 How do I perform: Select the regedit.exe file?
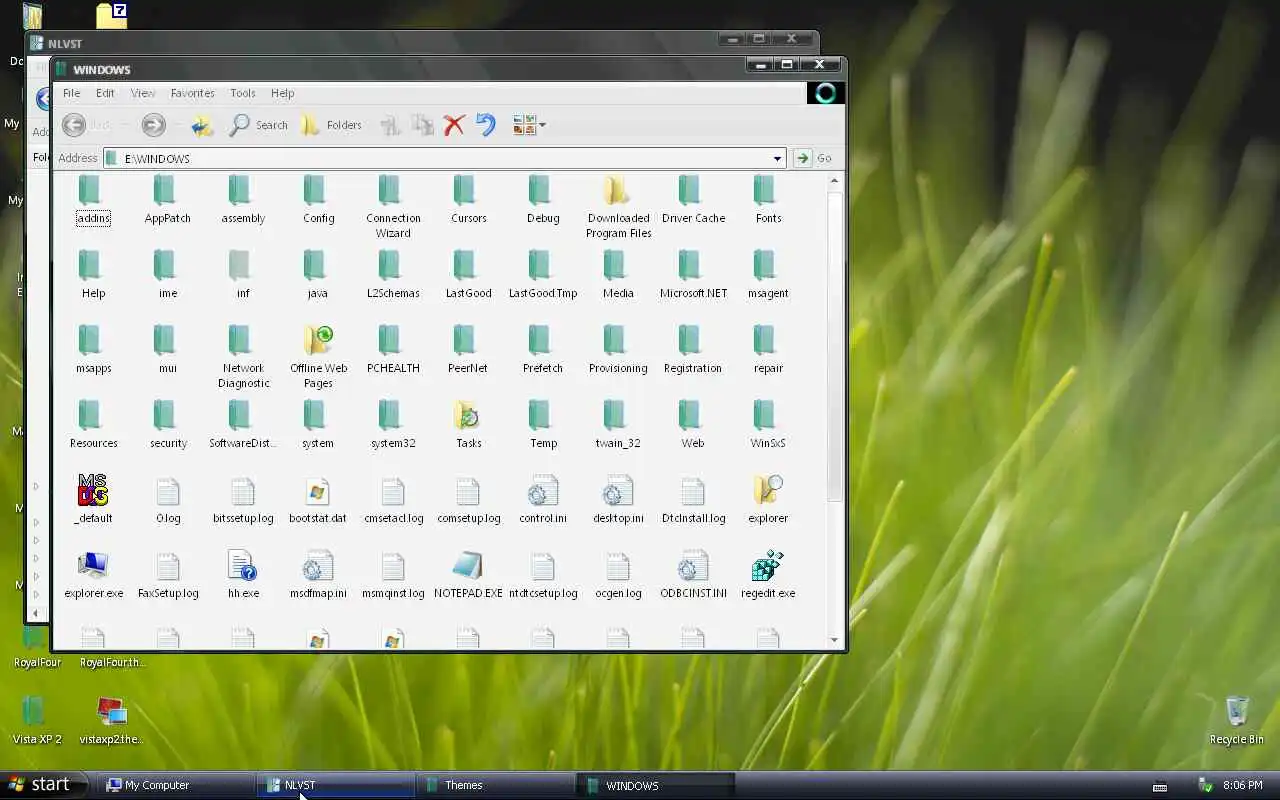(x=768, y=575)
